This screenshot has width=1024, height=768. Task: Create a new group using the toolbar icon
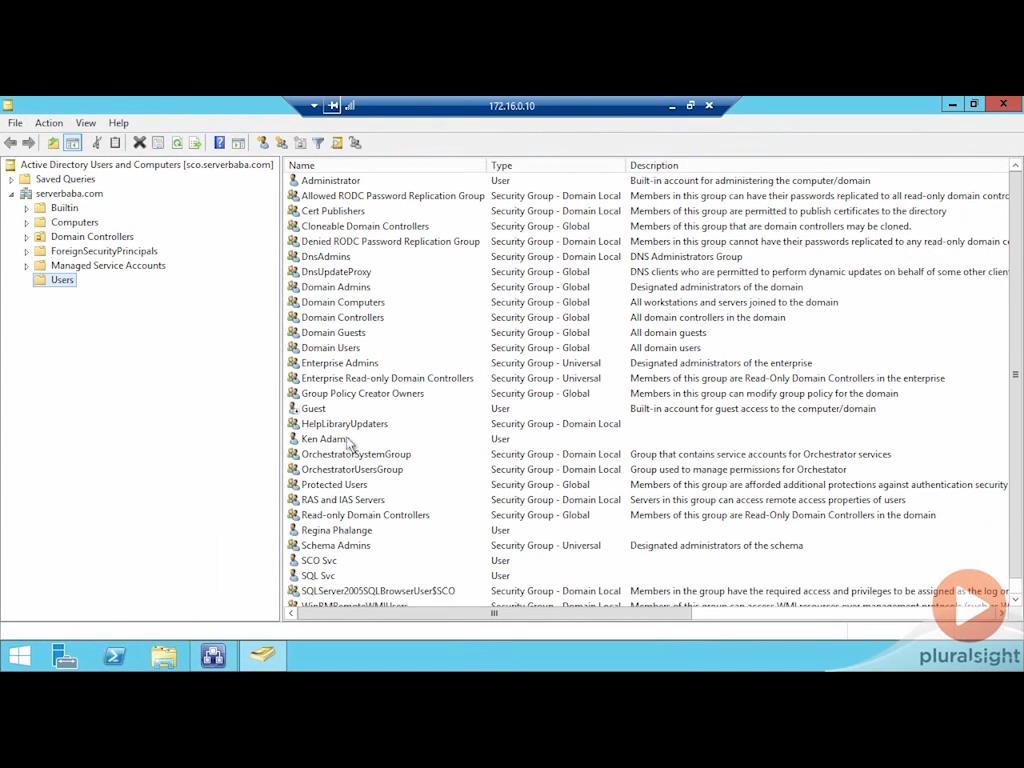point(282,142)
